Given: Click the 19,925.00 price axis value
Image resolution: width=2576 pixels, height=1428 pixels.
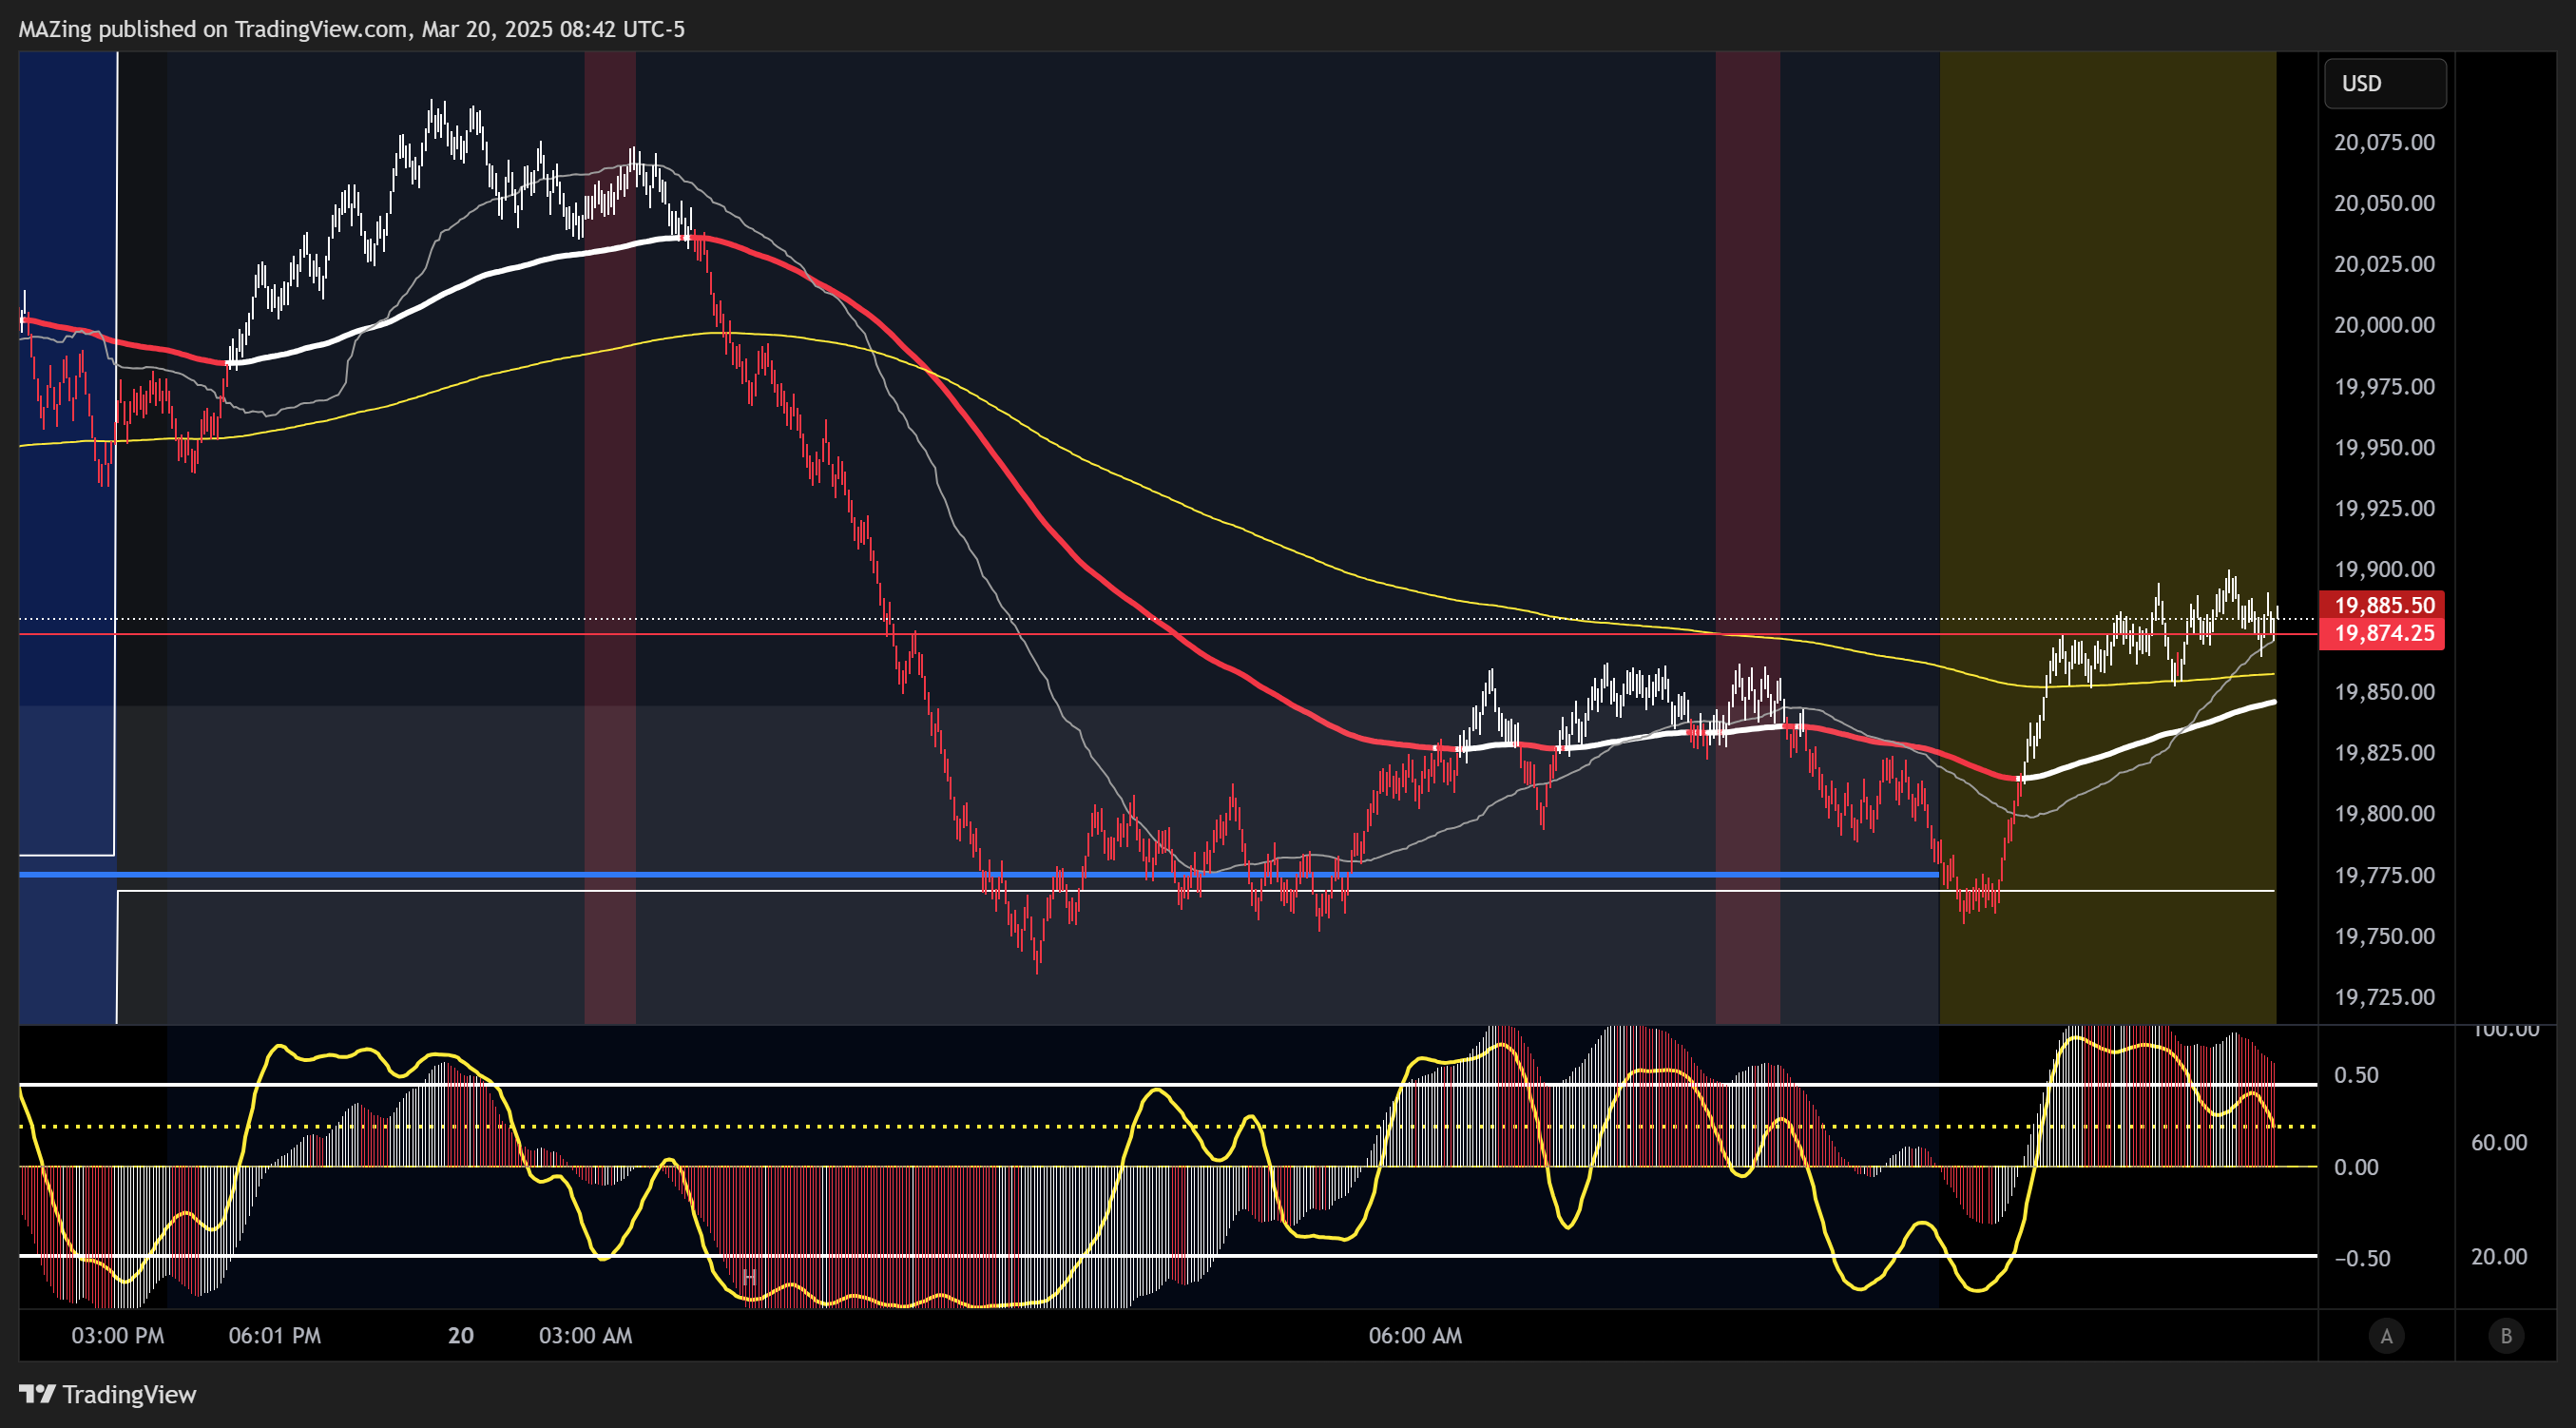Looking at the screenshot, I should coord(2384,509).
